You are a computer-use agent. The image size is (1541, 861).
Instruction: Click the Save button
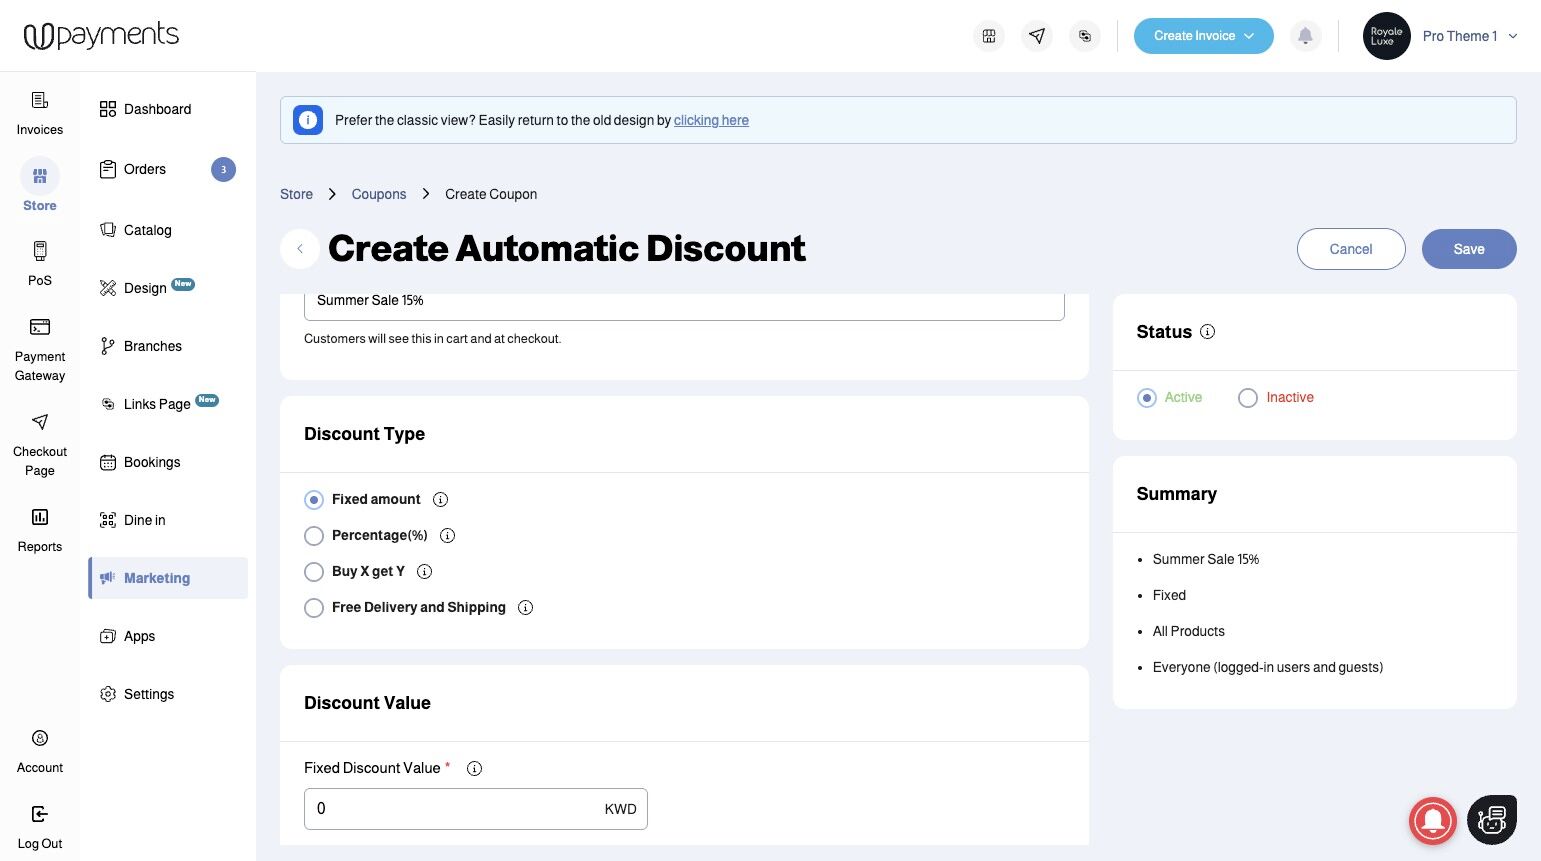1468,249
